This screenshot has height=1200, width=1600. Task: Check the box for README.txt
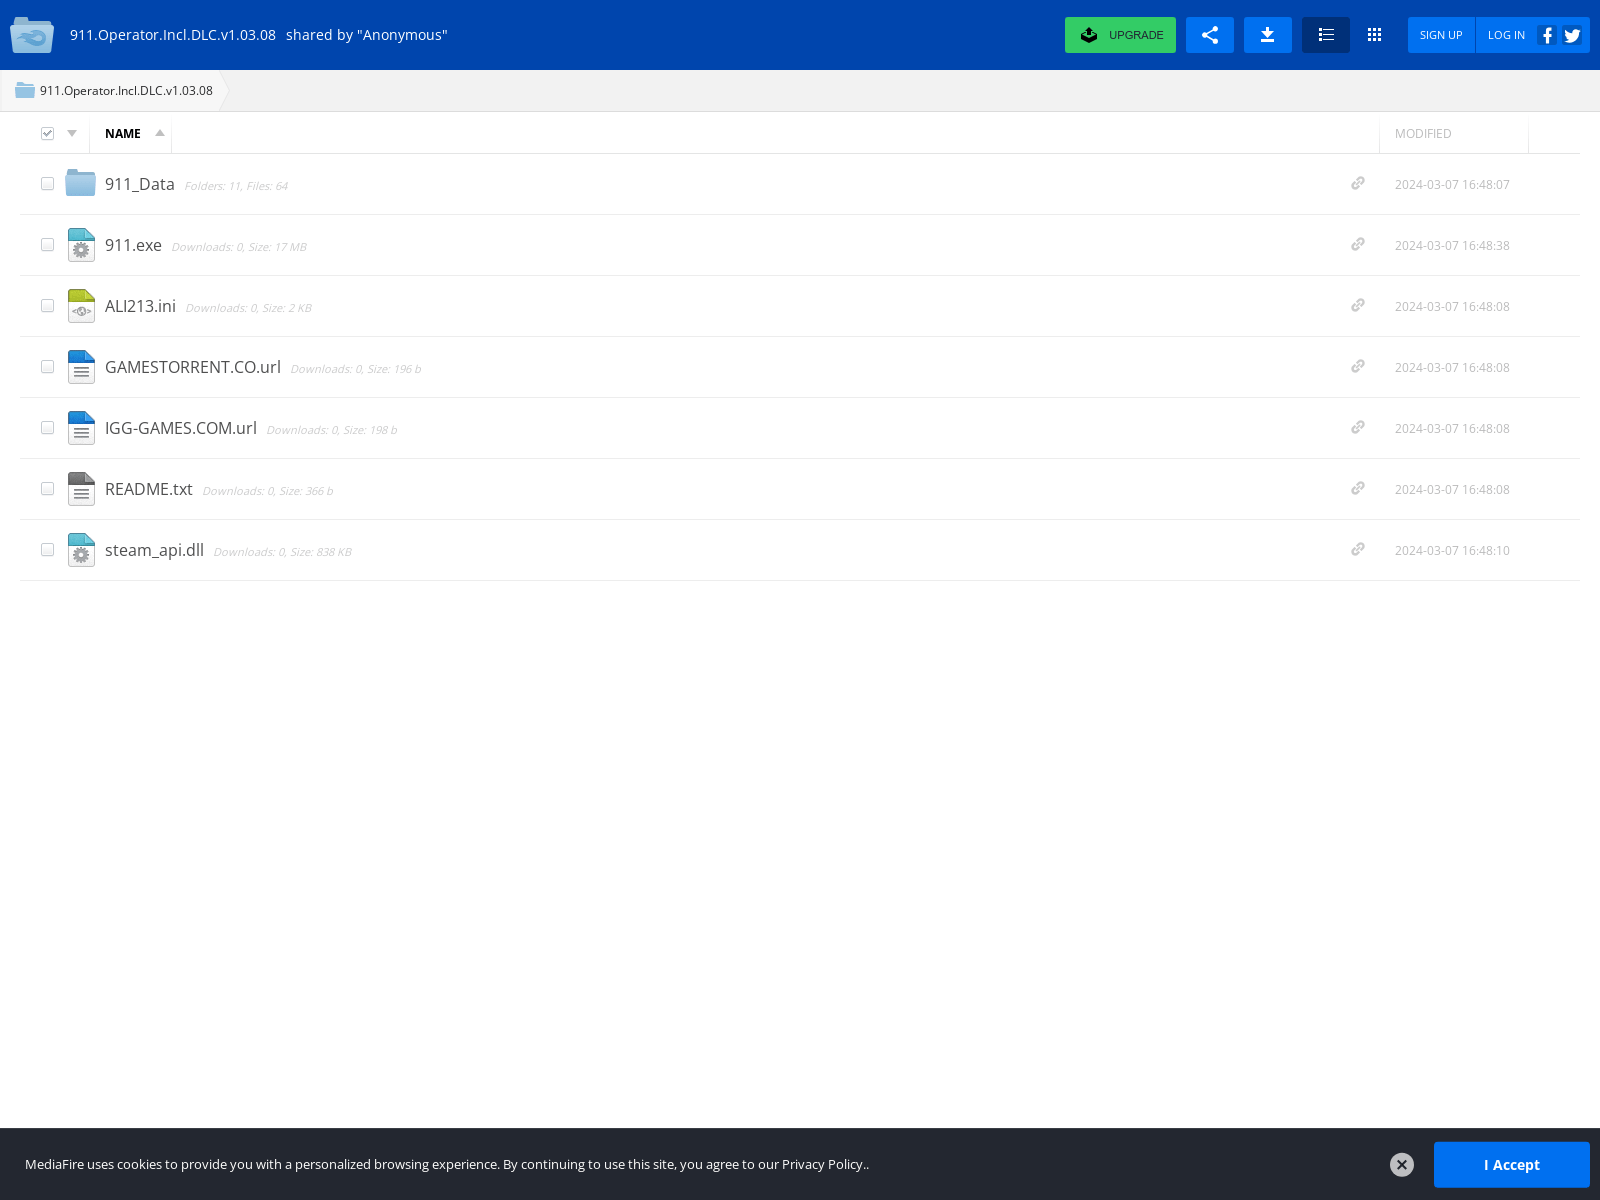tap(47, 489)
